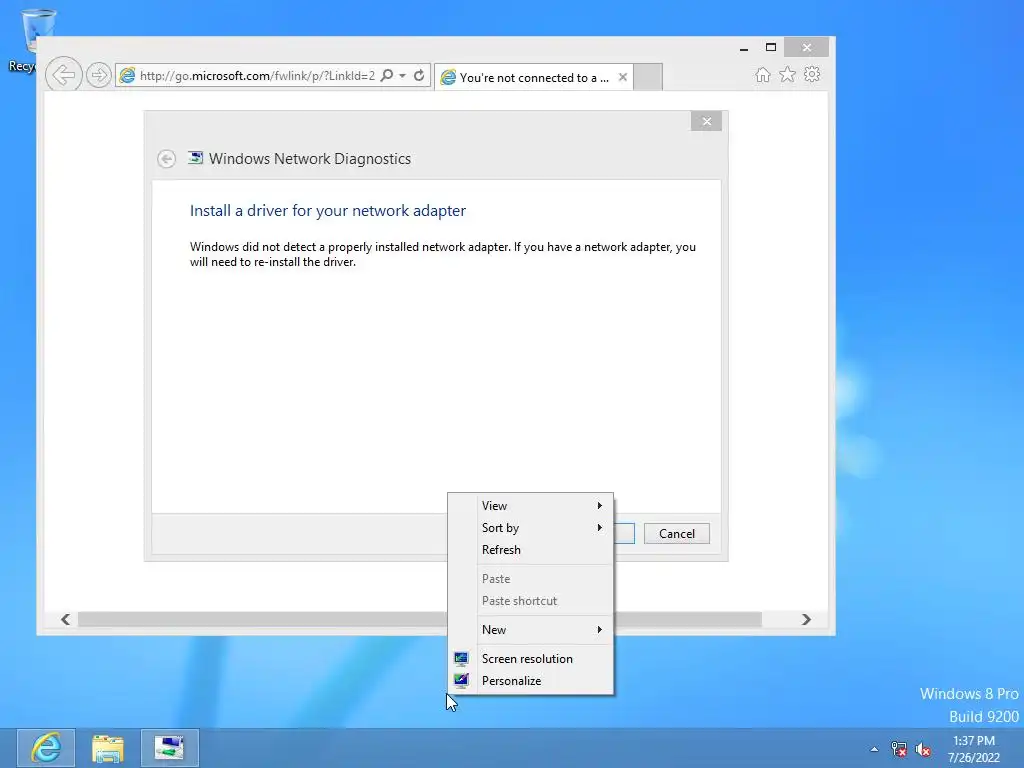
Task: Open the address bar autocomplete dropdown arrow
Action: click(x=402, y=76)
